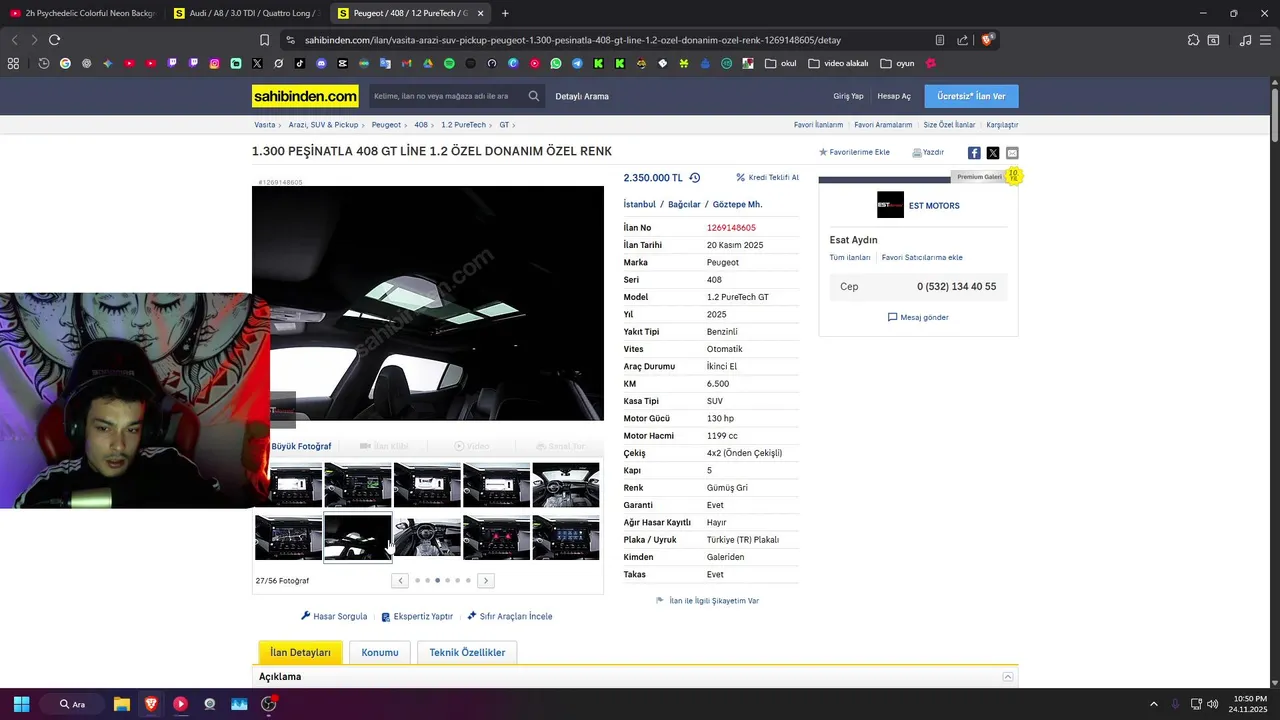The height and width of the screenshot is (720, 1280).
Task: Select the İlan Detayları tab
Action: 300,652
